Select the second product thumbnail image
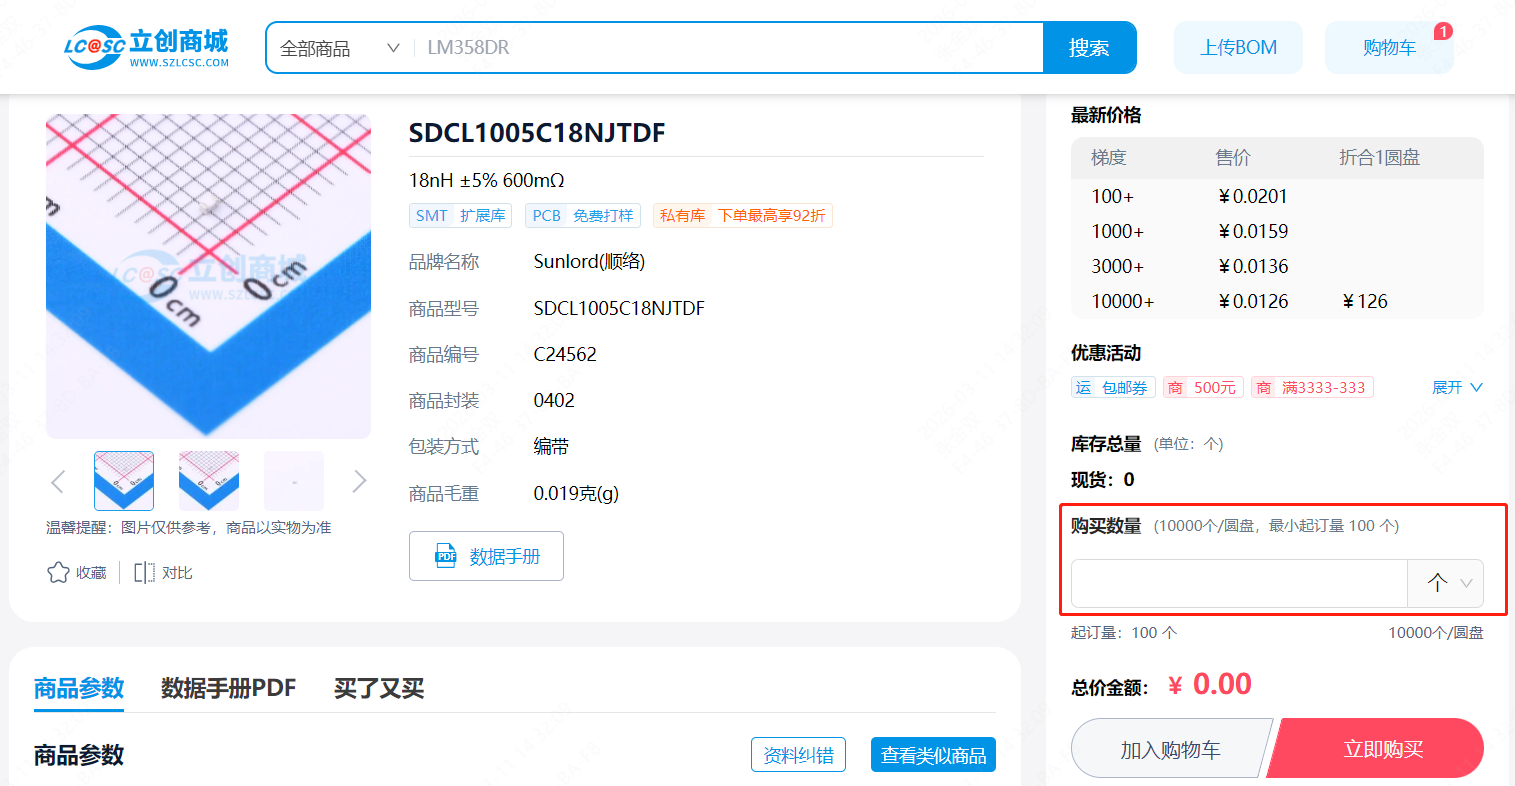Image resolution: width=1515 pixels, height=786 pixels. coord(209,481)
